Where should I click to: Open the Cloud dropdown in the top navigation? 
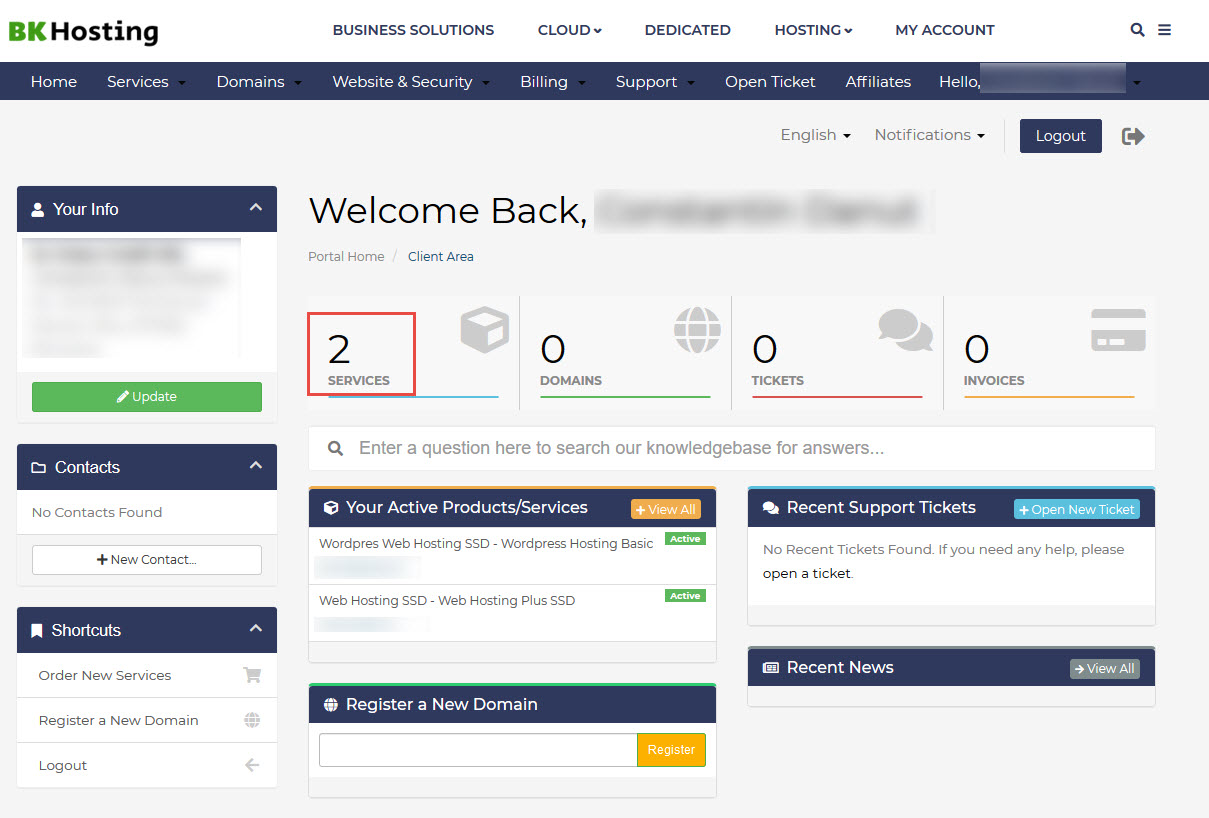[x=570, y=30]
